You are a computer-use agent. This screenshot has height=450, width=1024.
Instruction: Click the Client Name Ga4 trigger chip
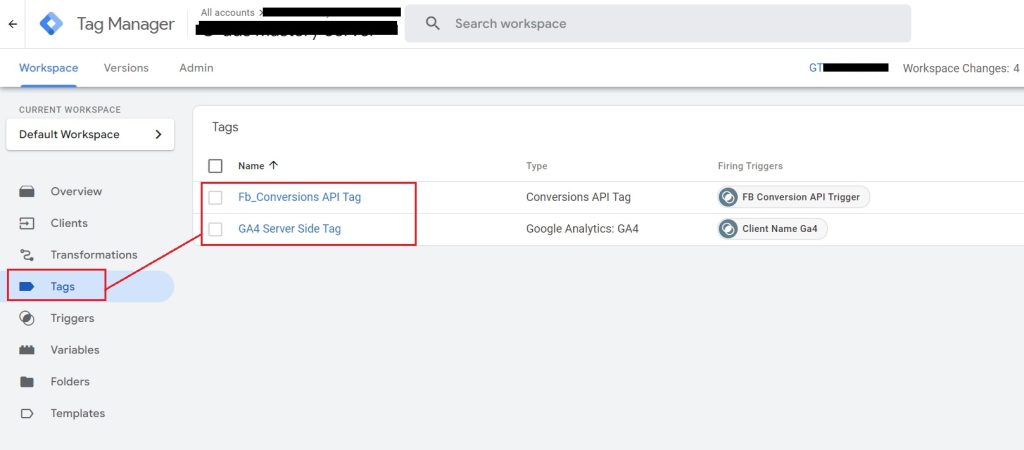772,229
